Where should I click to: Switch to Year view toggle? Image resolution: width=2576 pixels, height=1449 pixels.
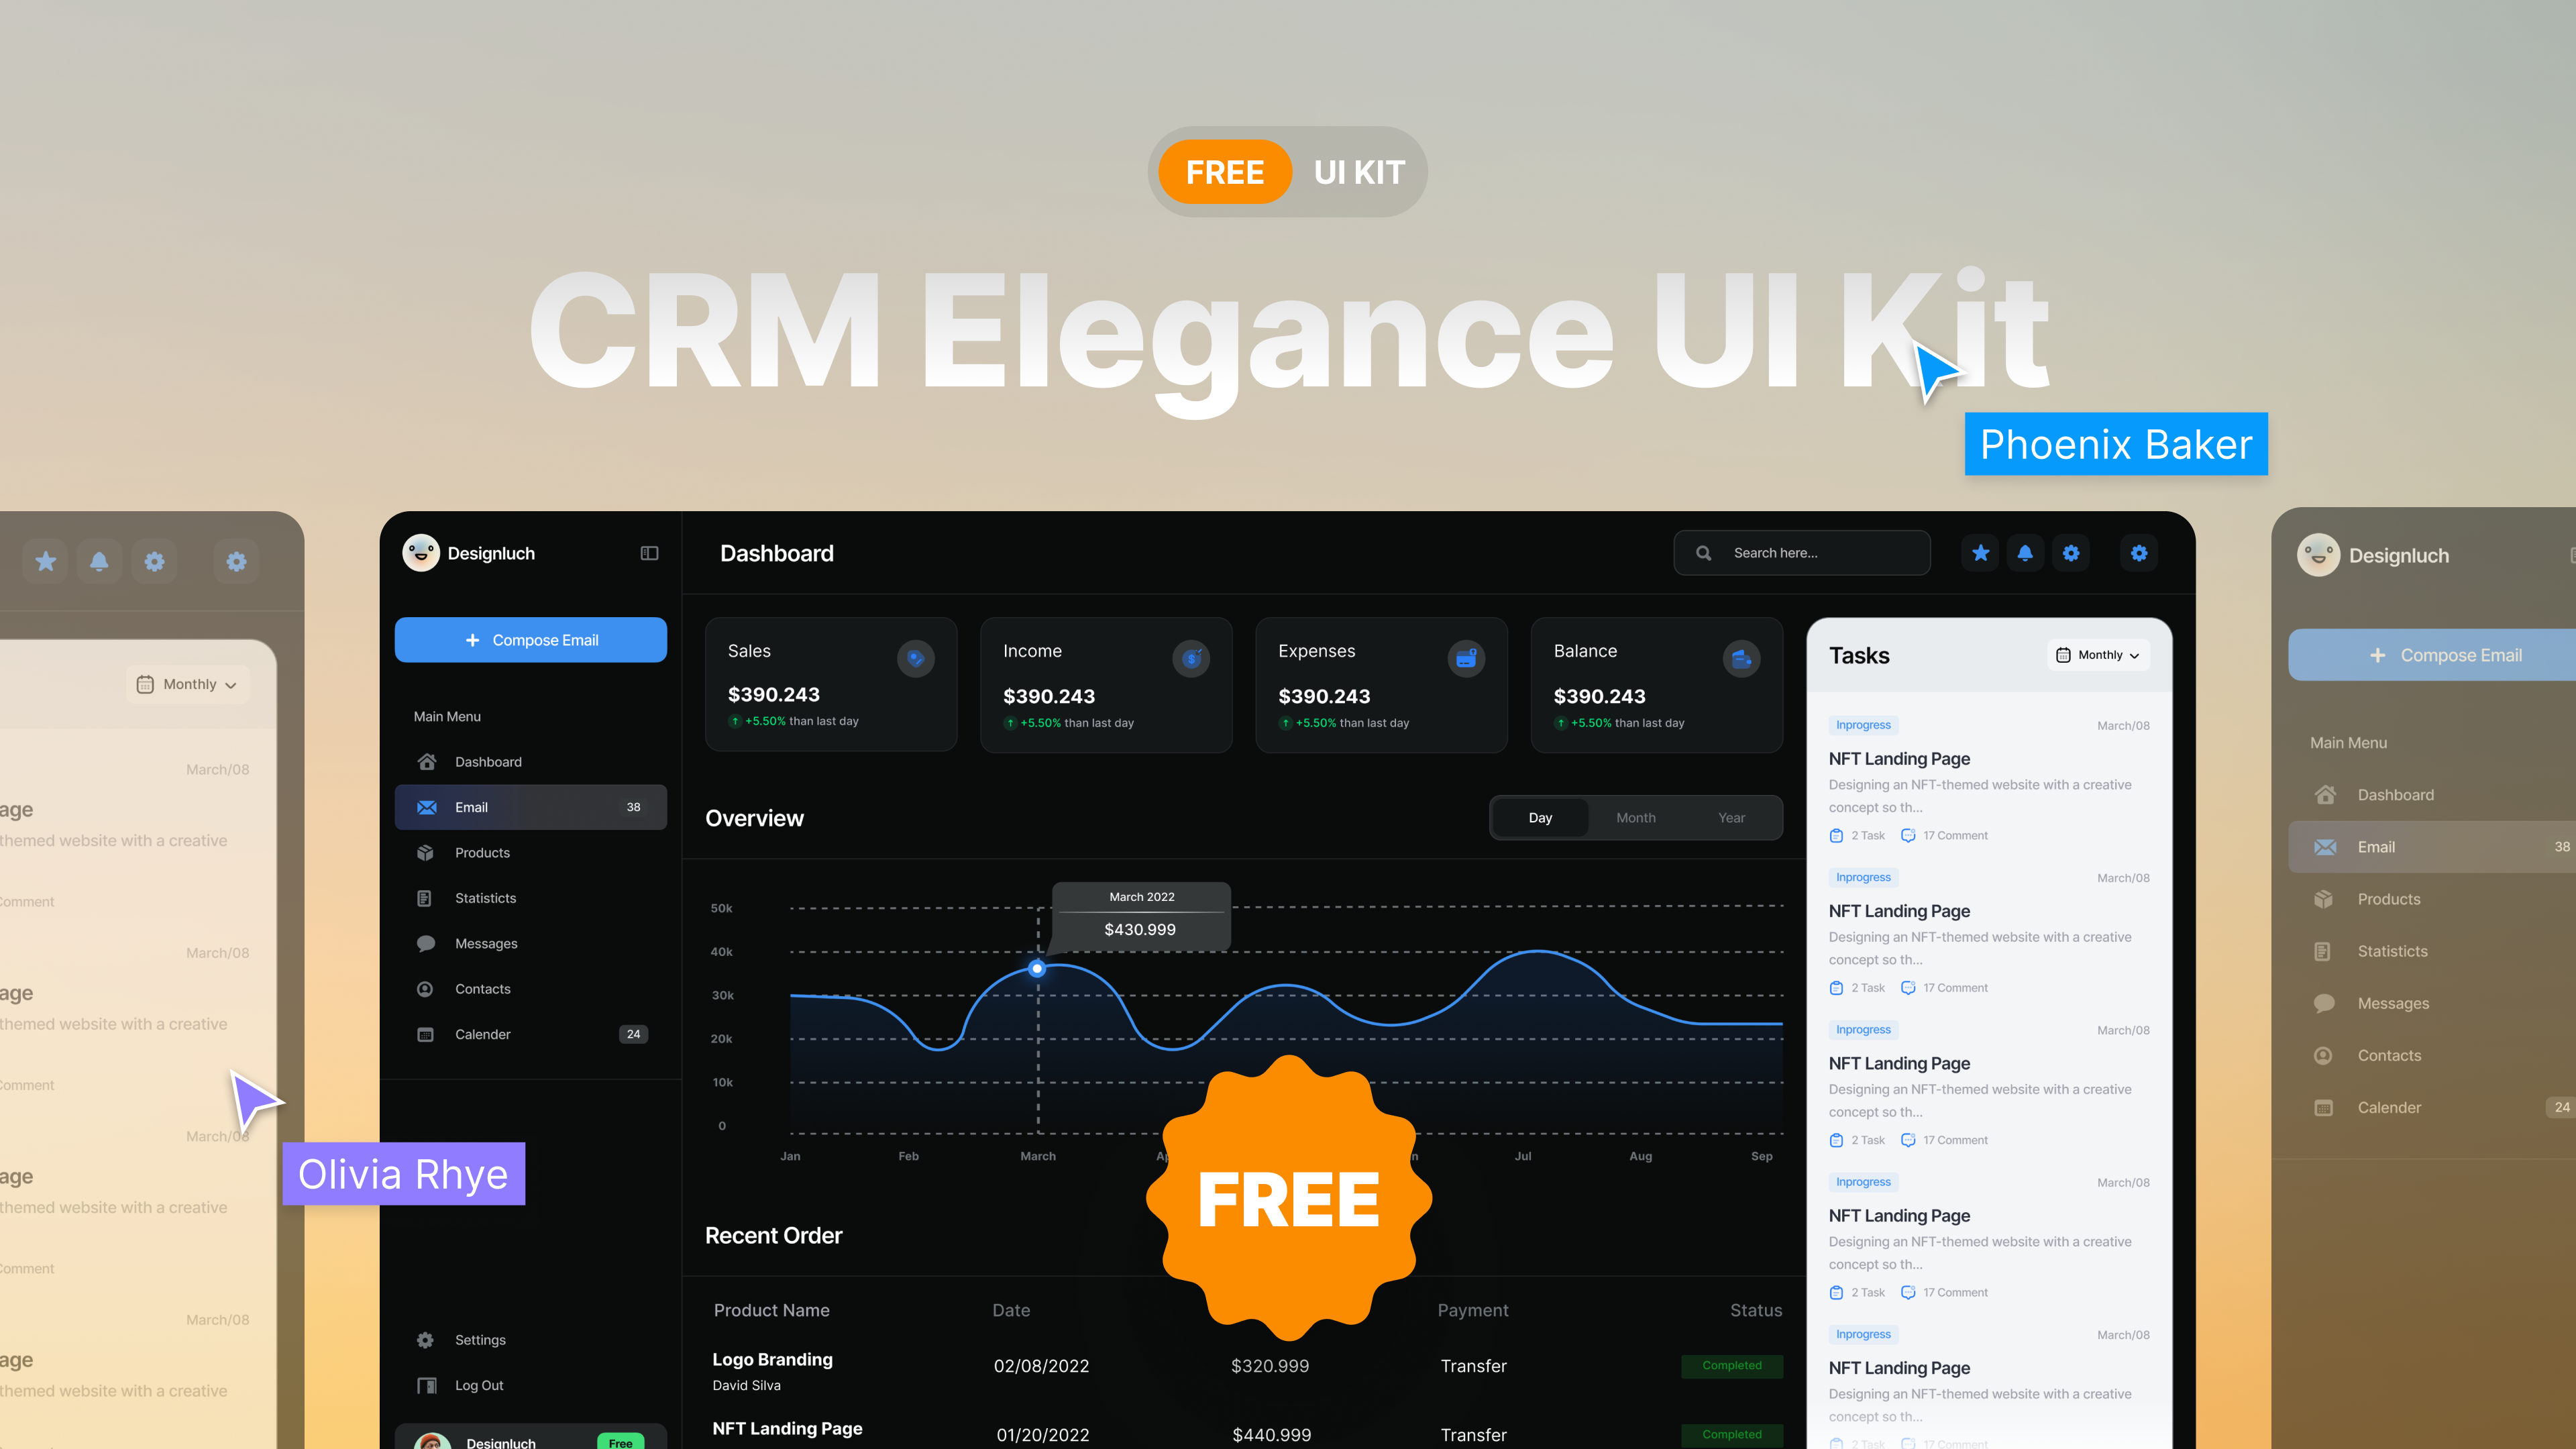[1730, 817]
